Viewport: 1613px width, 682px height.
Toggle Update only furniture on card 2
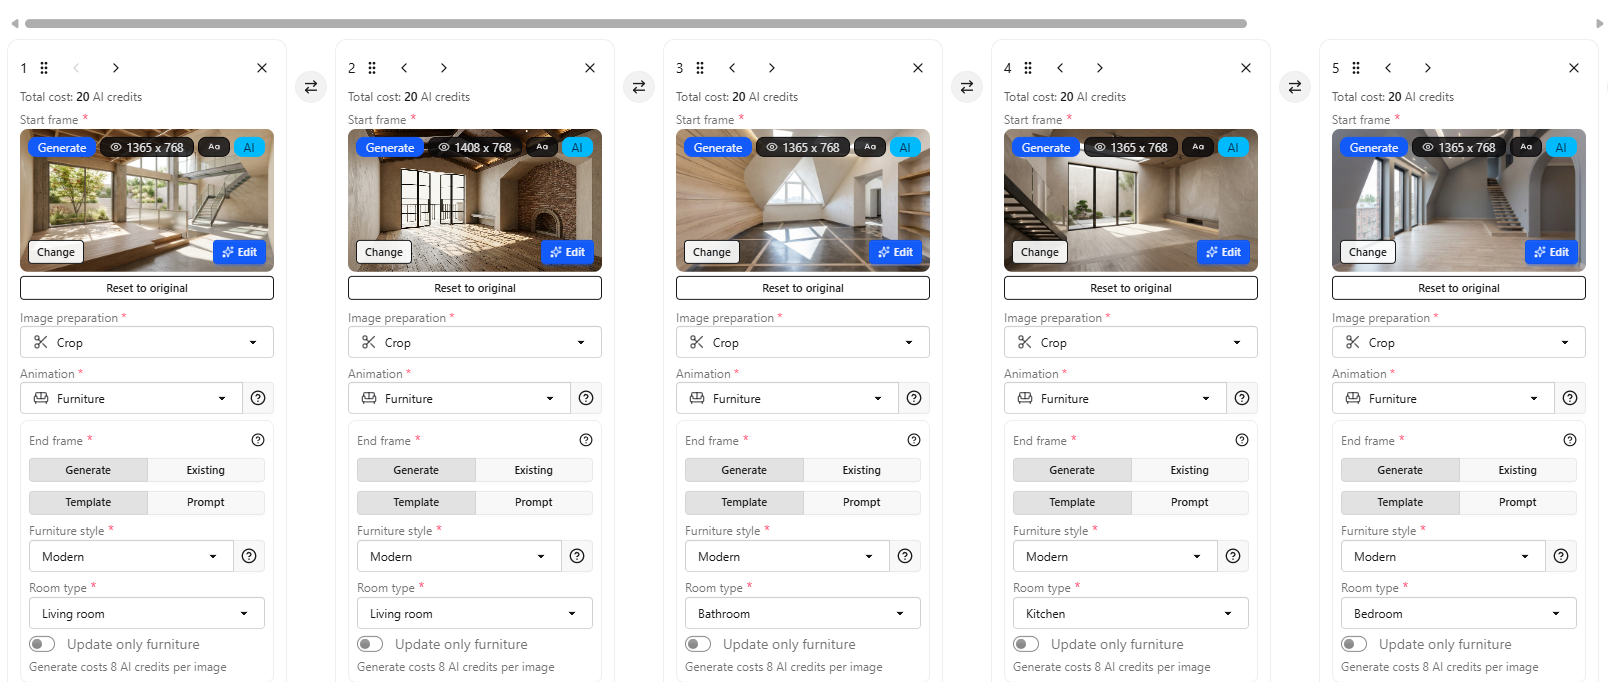[x=370, y=644]
